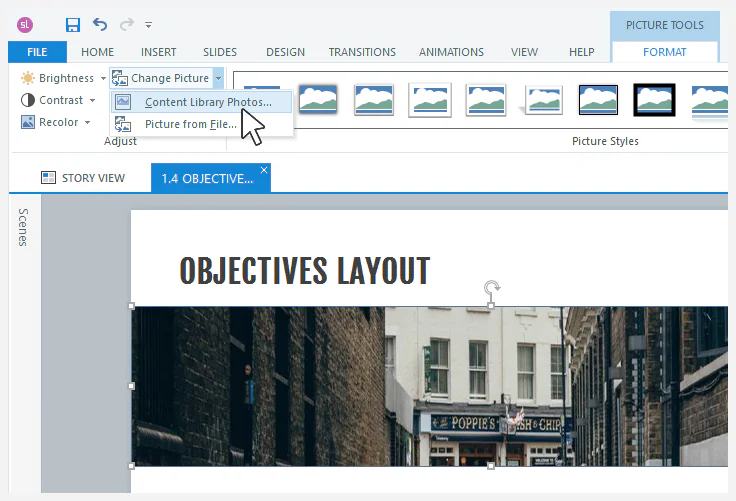Expand the Recolor dropdown arrow

[87, 123]
